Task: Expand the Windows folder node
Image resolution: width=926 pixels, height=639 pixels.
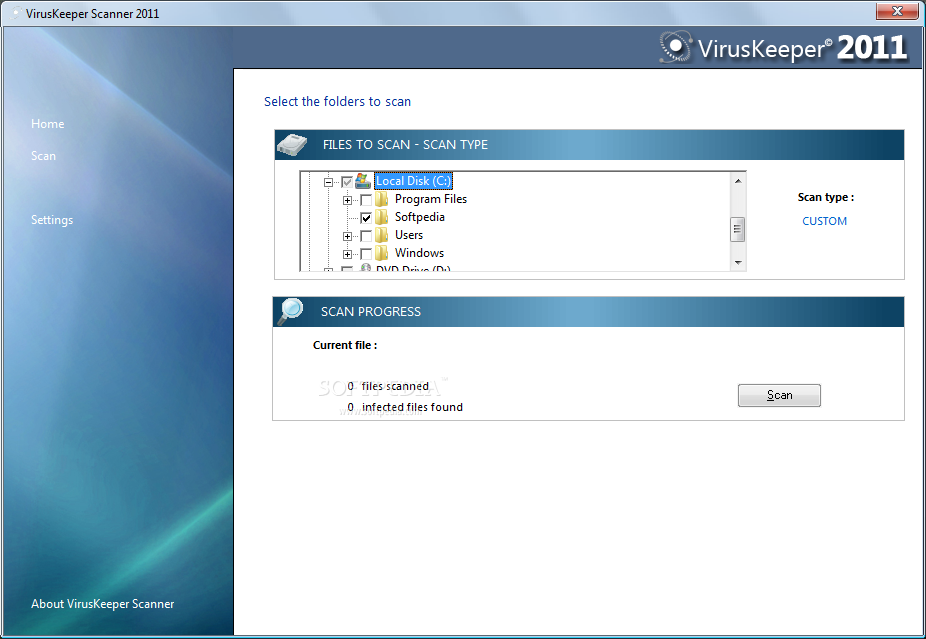Action: pyautogui.click(x=347, y=254)
